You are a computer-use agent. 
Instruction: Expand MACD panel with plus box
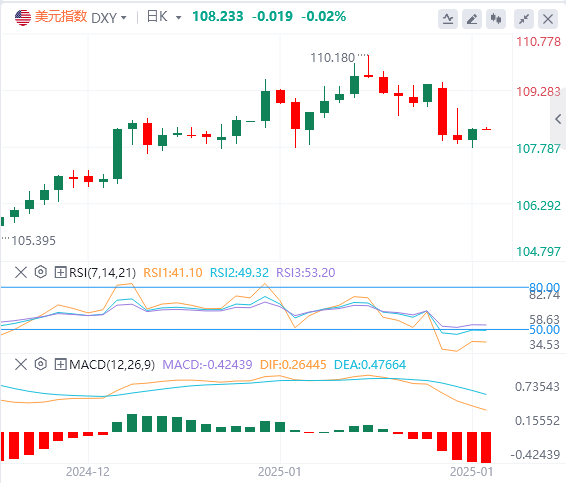(60, 364)
